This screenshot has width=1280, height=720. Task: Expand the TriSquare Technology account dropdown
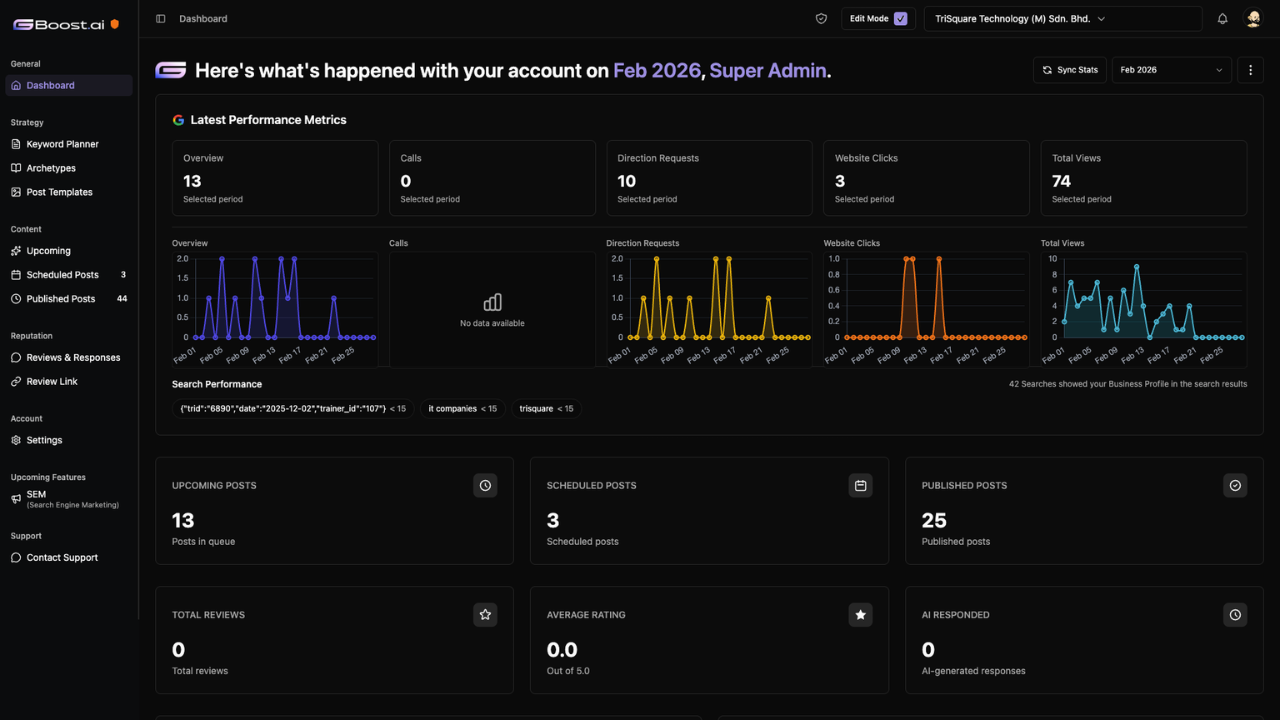coord(1063,19)
